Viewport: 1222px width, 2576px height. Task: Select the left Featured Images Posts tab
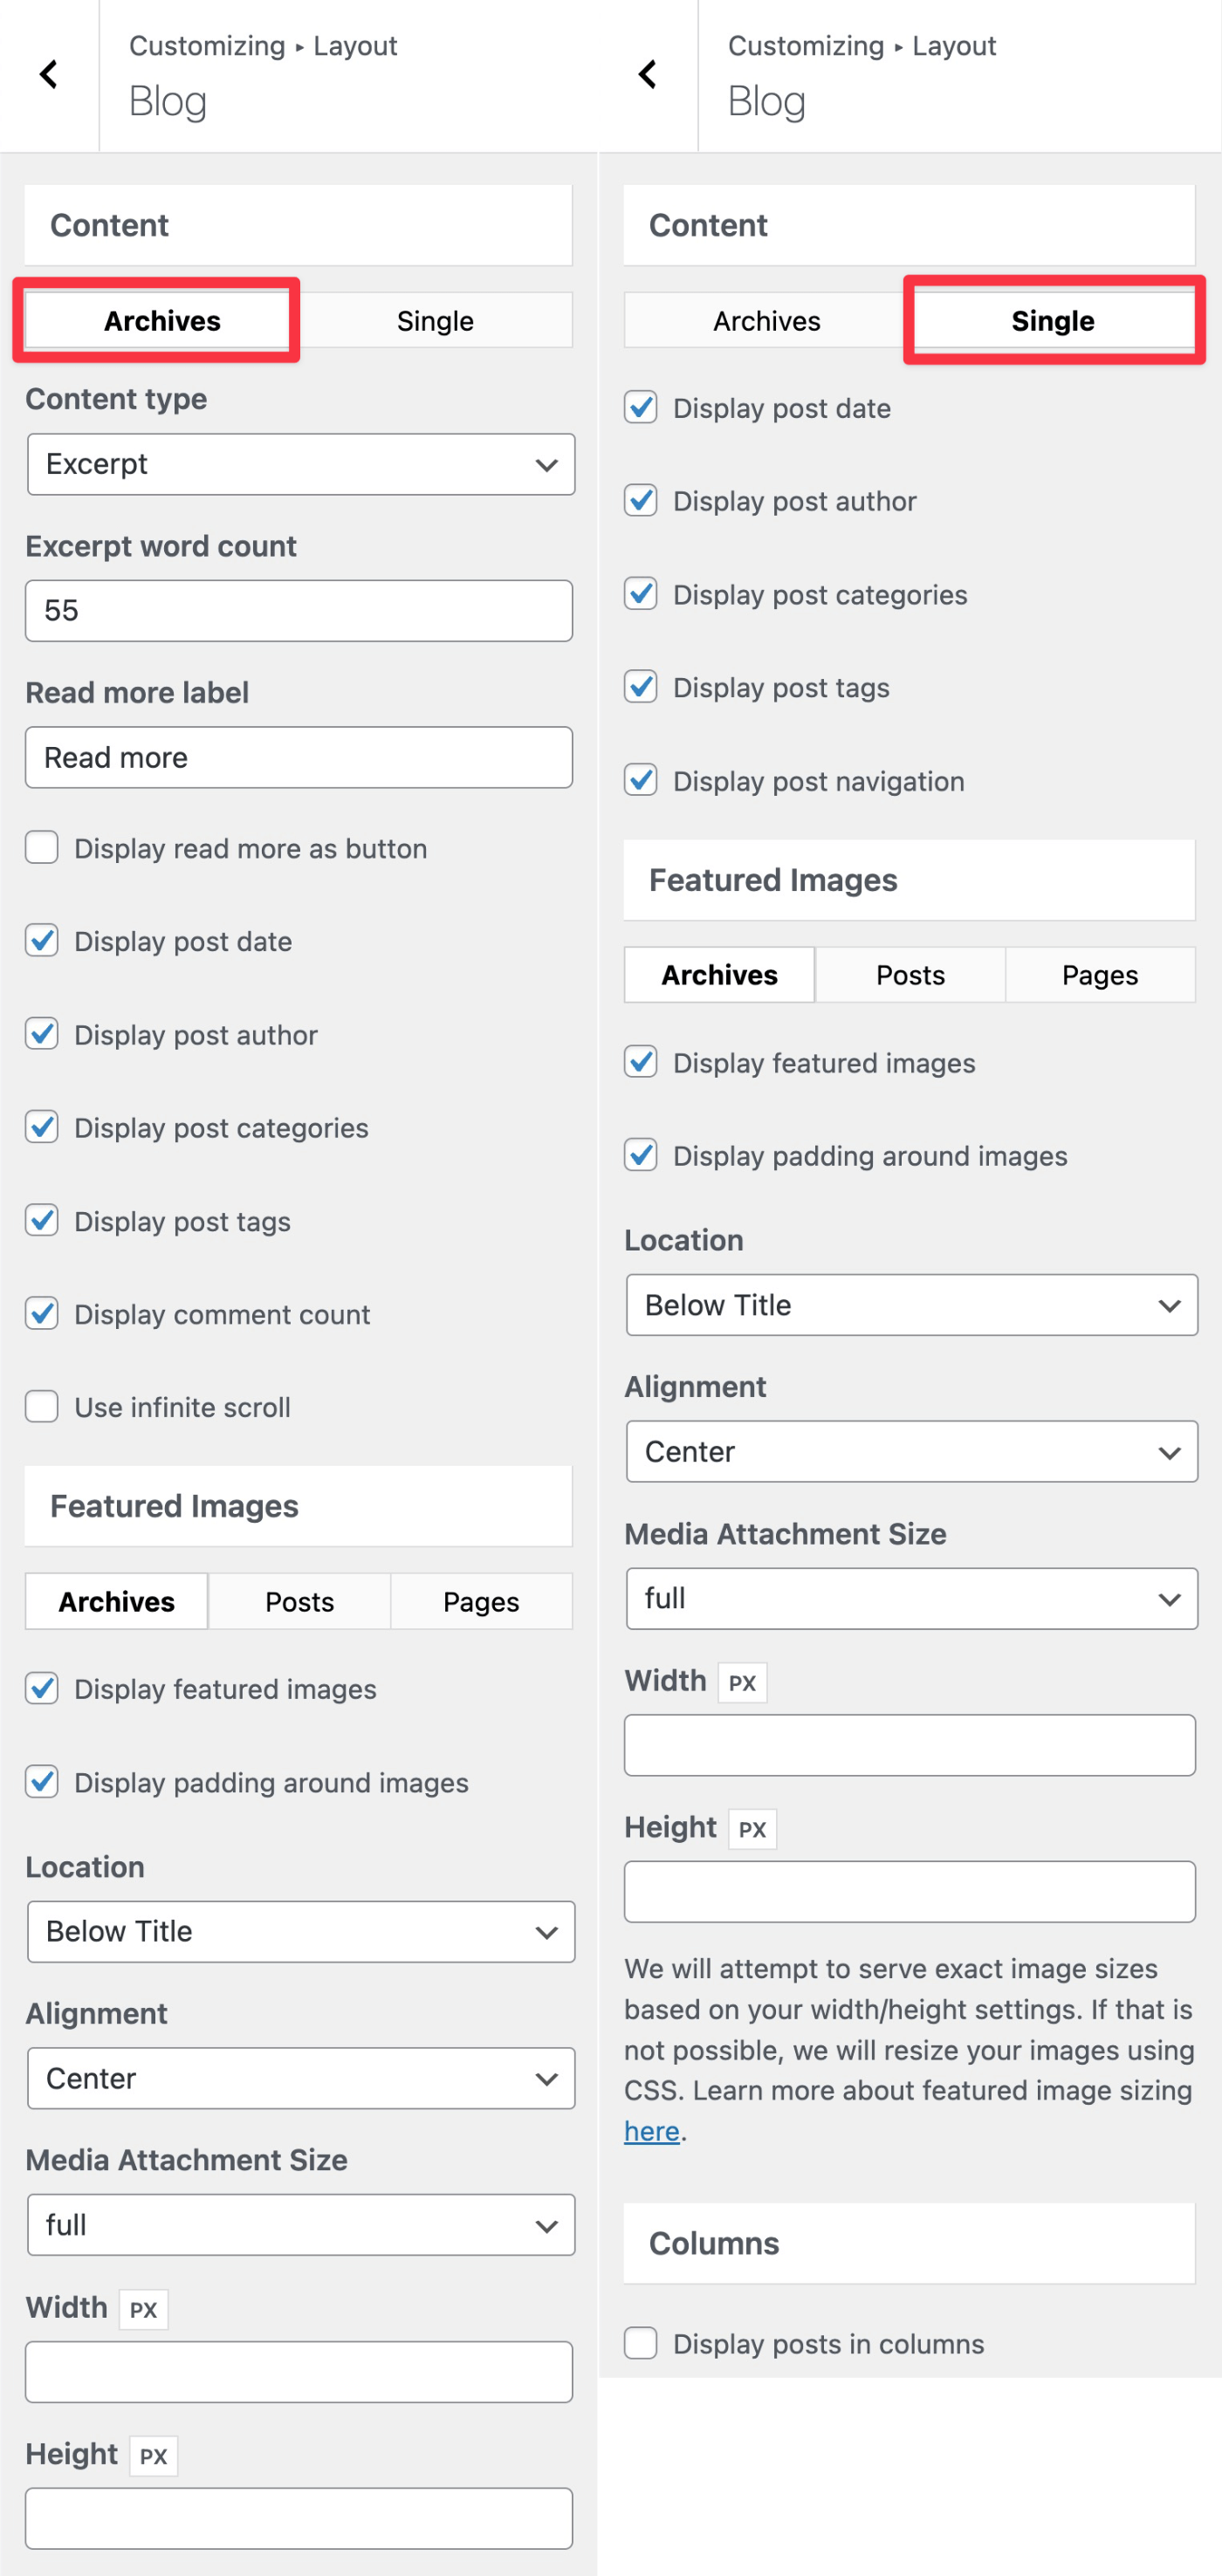pos(299,1602)
